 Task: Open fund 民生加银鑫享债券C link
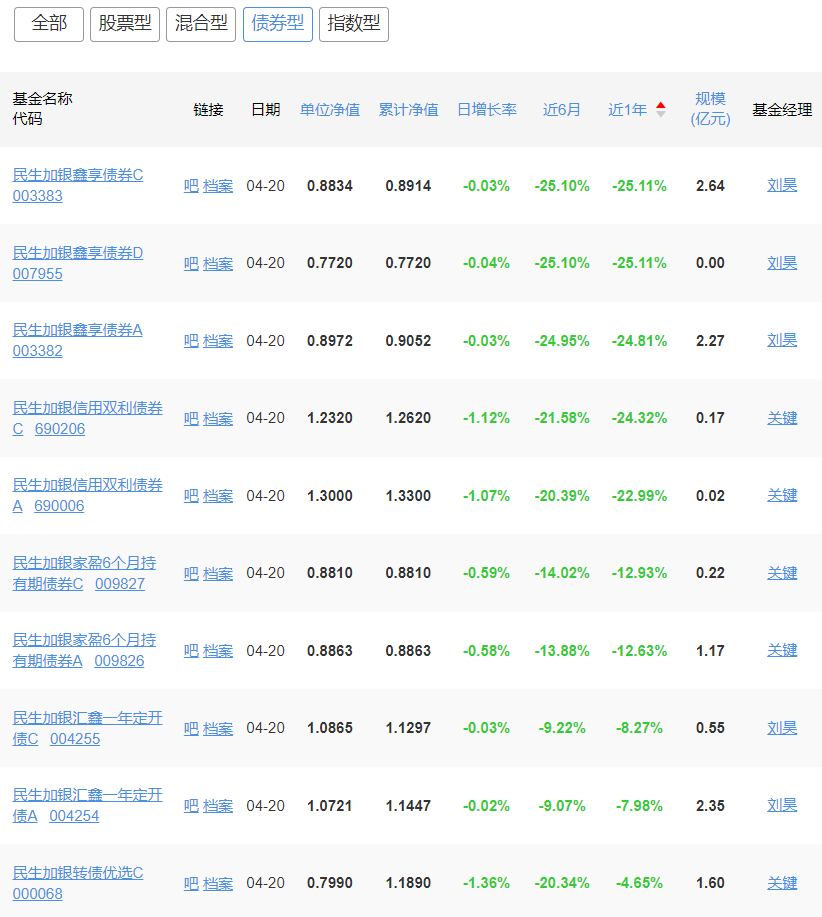point(78,175)
